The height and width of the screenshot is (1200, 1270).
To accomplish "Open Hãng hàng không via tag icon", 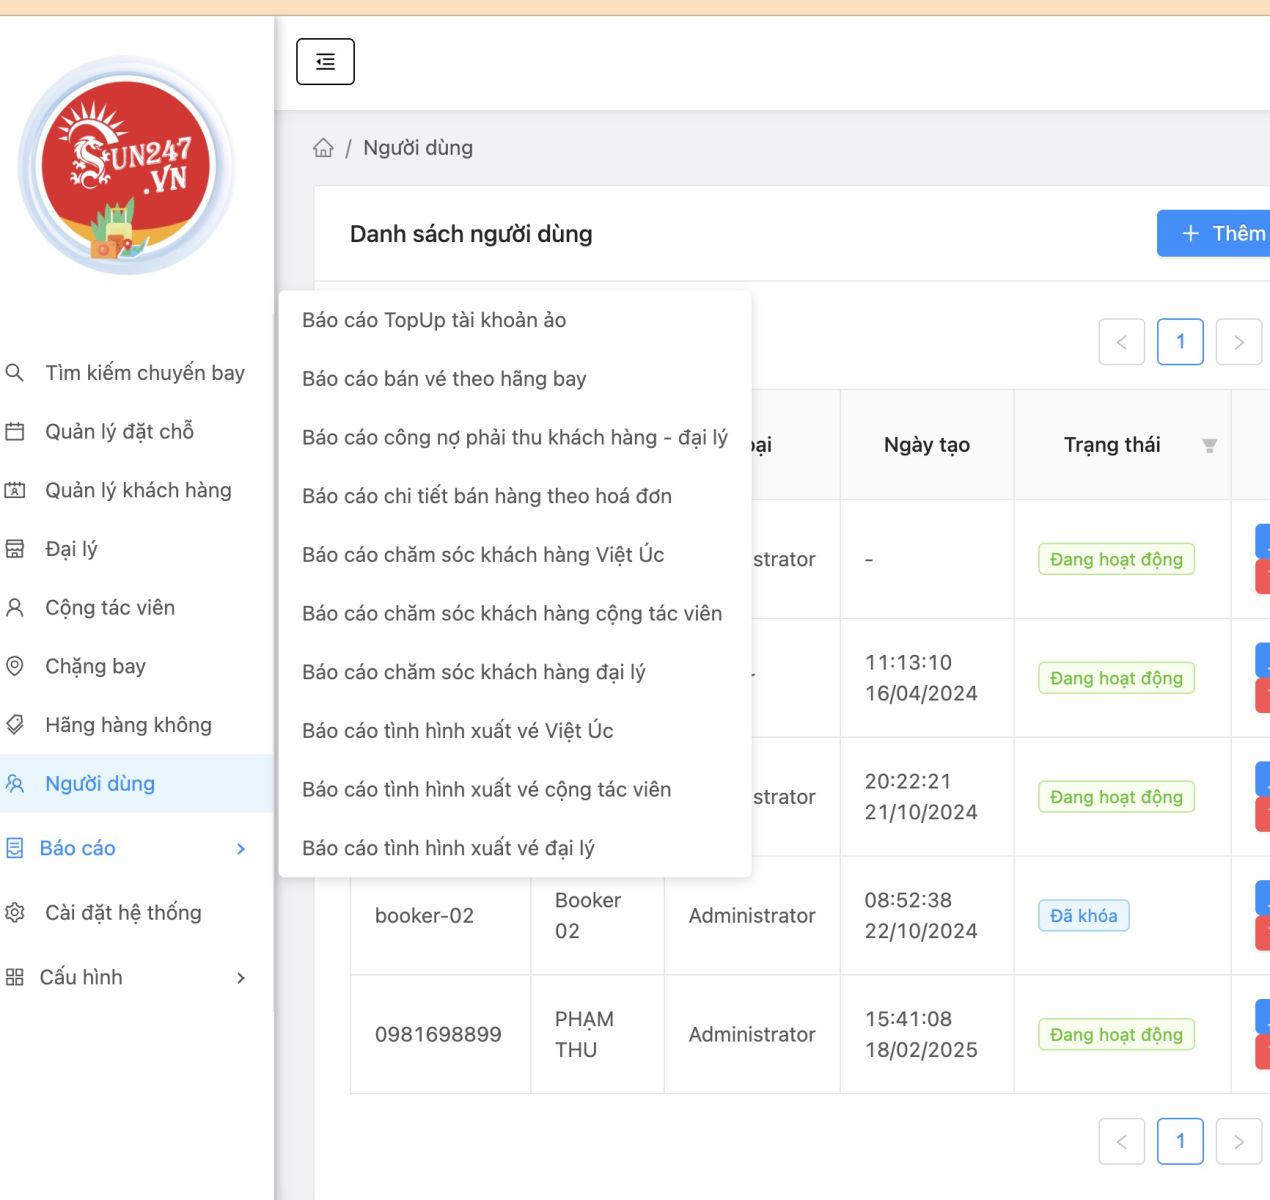I will (x=15, y=724).
